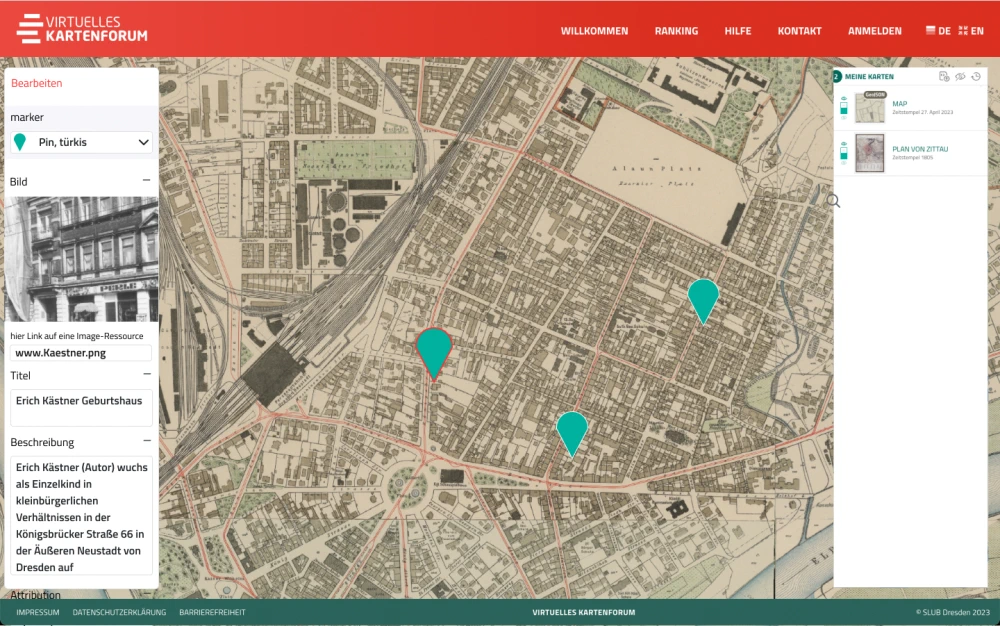Open the Barrierefreiheit link

click(x=212, y=613)
